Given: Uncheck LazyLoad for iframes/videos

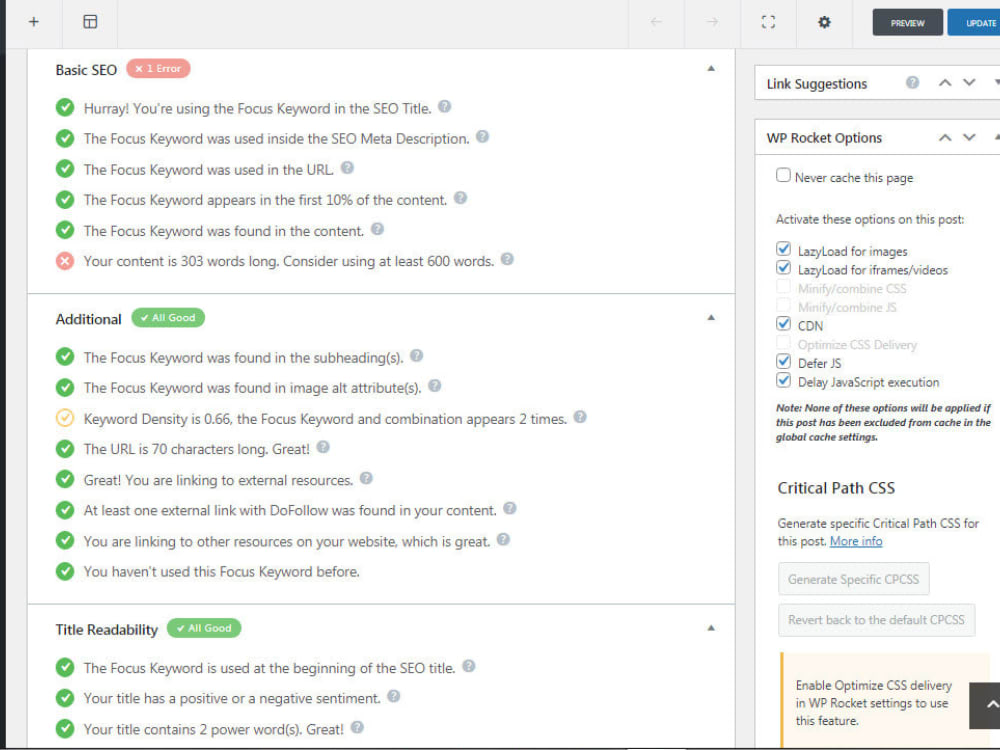Looking at the screenshot, I should pos(783,267).
